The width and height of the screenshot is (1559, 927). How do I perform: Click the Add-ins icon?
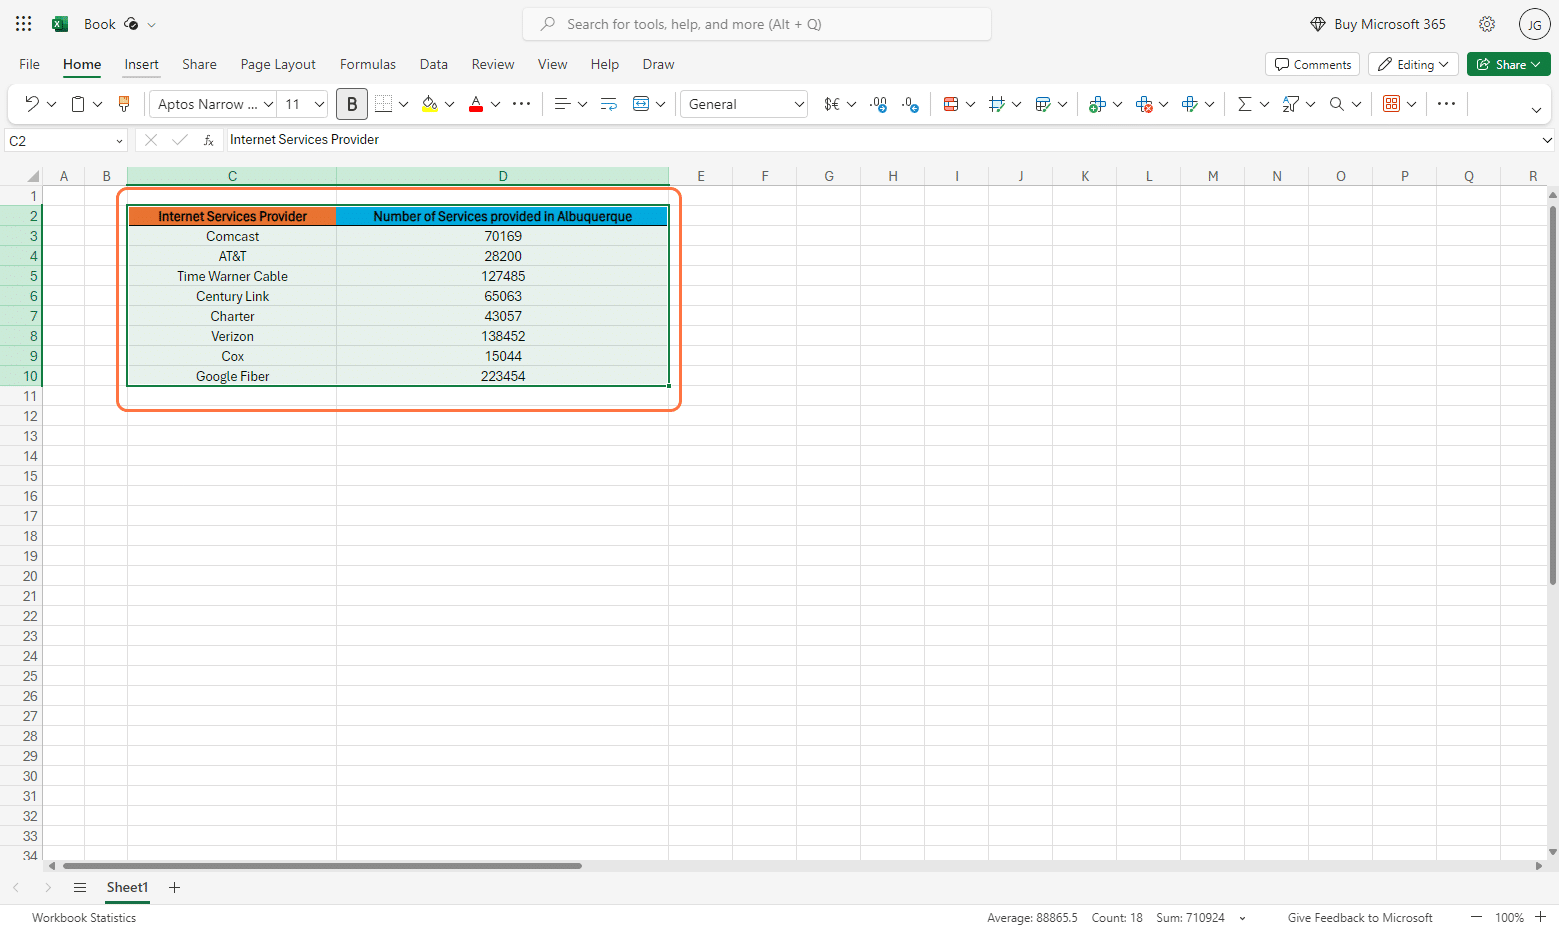point(1391,104)
